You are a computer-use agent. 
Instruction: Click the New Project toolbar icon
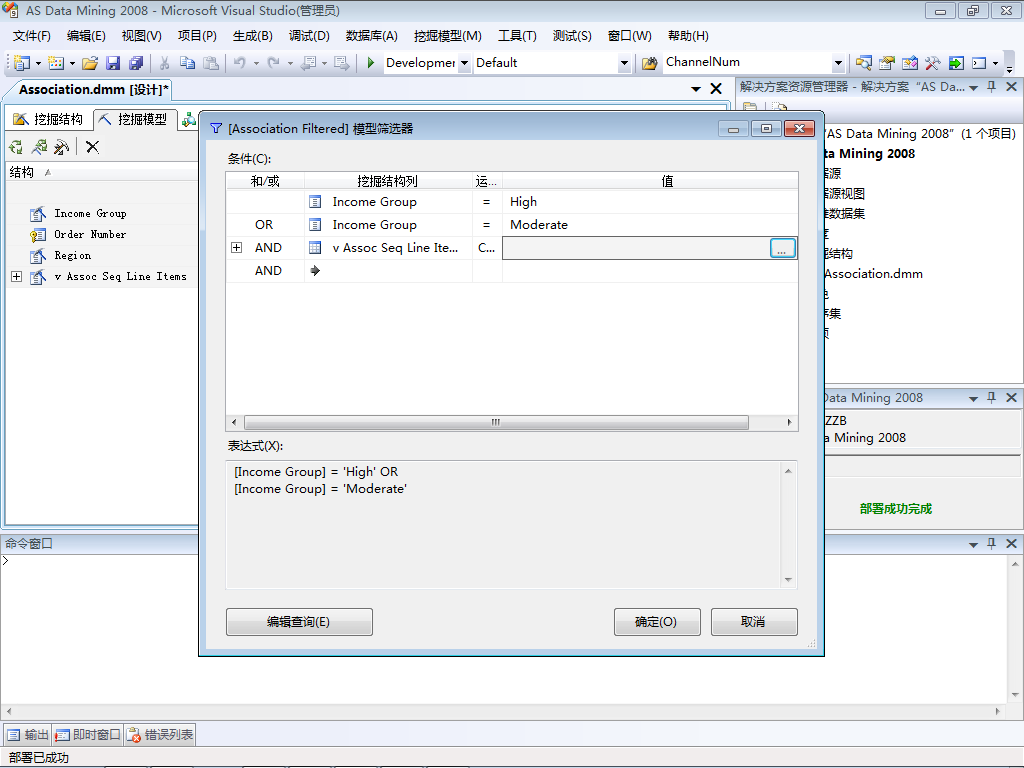pos(22,63)
